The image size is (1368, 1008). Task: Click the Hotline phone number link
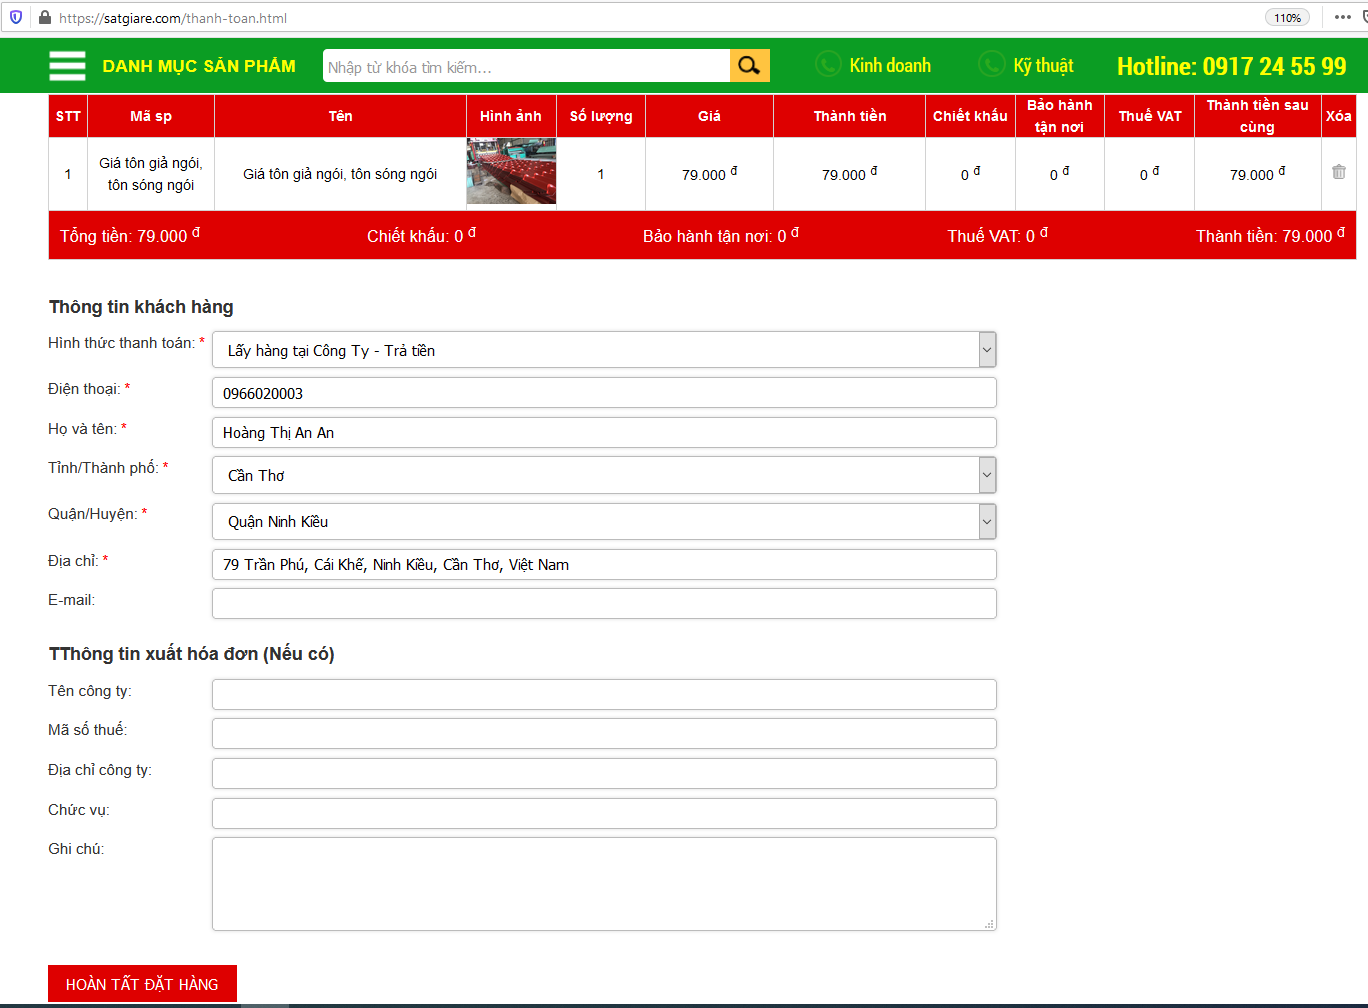coord(1231,67)
